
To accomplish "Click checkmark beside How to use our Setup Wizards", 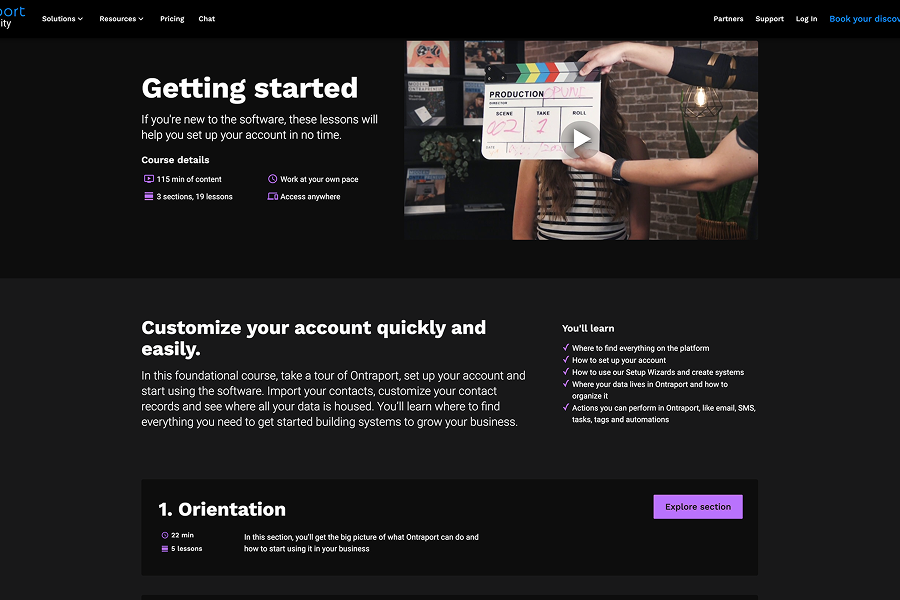I will 566,371.
